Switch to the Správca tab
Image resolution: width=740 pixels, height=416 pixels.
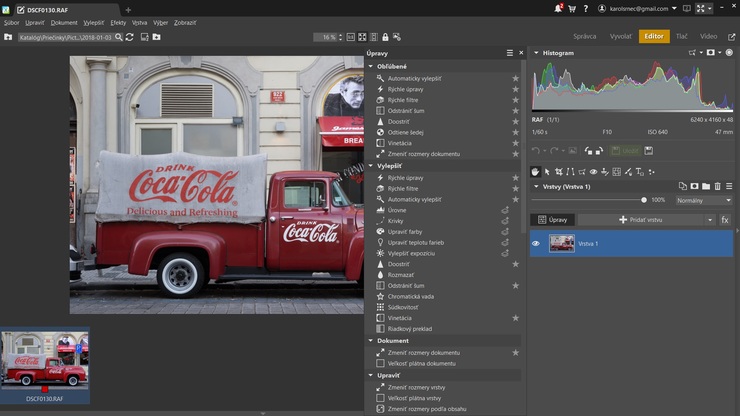(584, 36)
